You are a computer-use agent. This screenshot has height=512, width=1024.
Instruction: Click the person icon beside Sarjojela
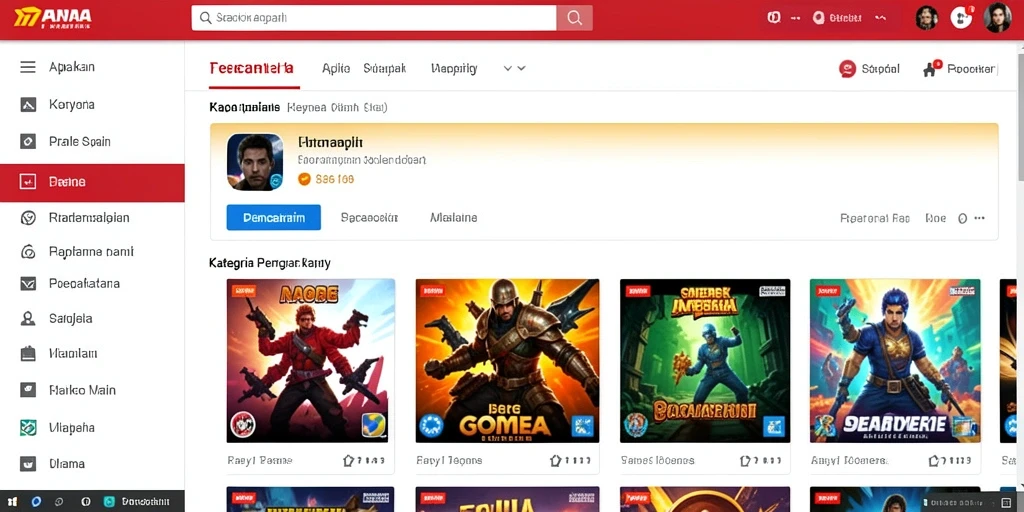(28, 319)
